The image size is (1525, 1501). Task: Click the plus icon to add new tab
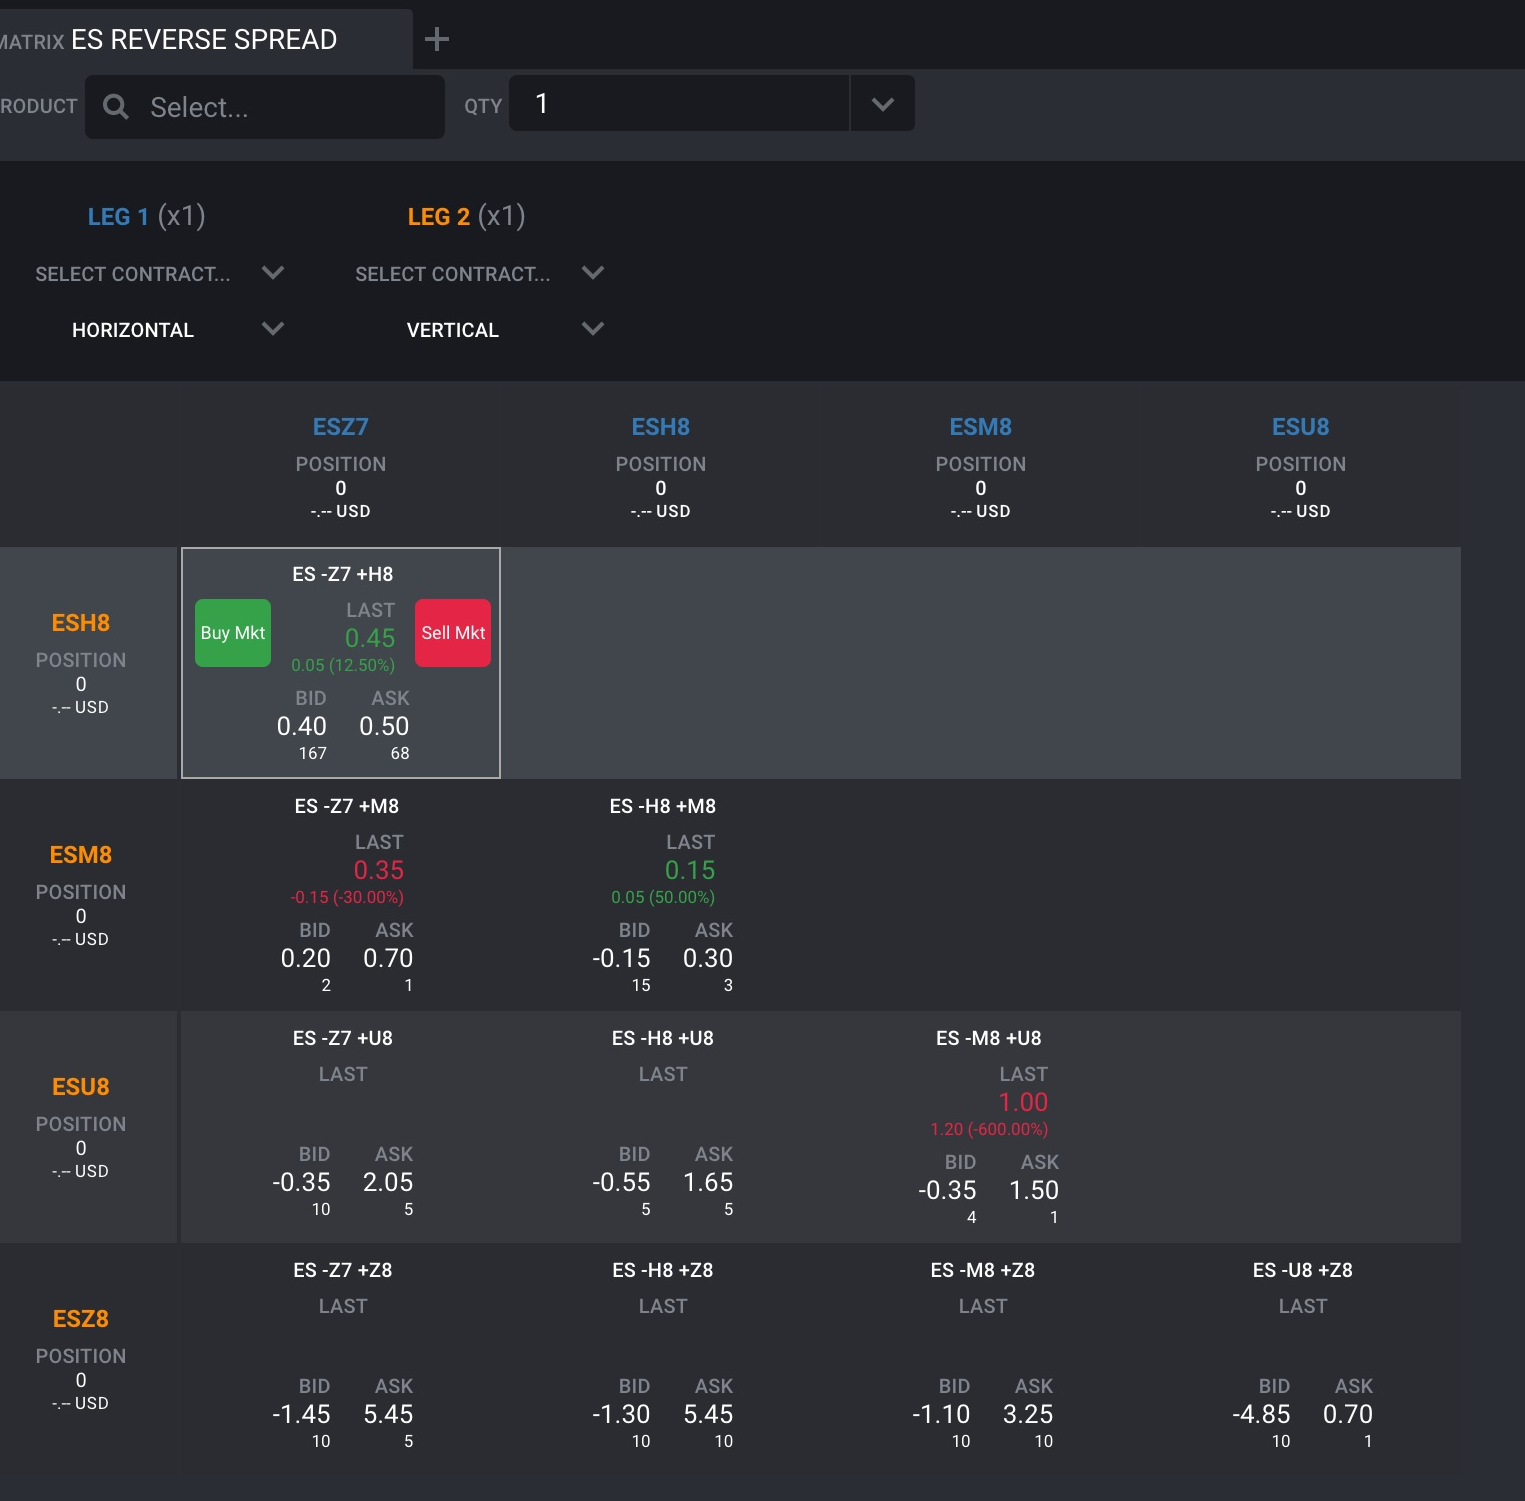[437, 39]
